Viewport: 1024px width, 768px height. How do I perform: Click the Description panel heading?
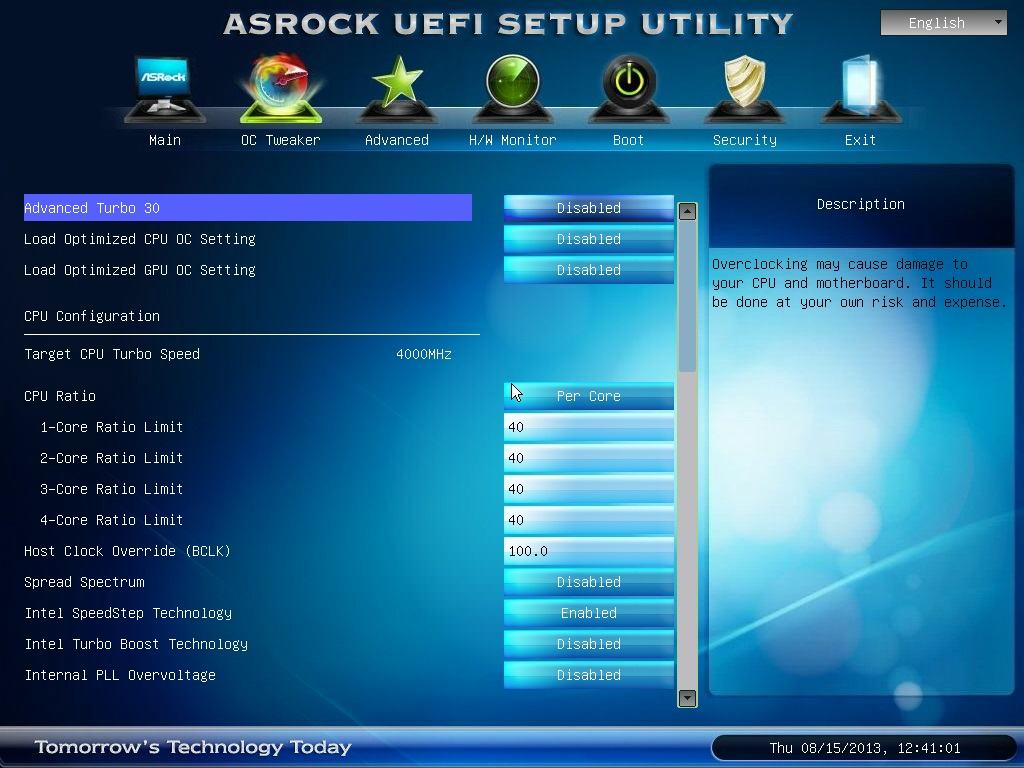tap(861, 204)
